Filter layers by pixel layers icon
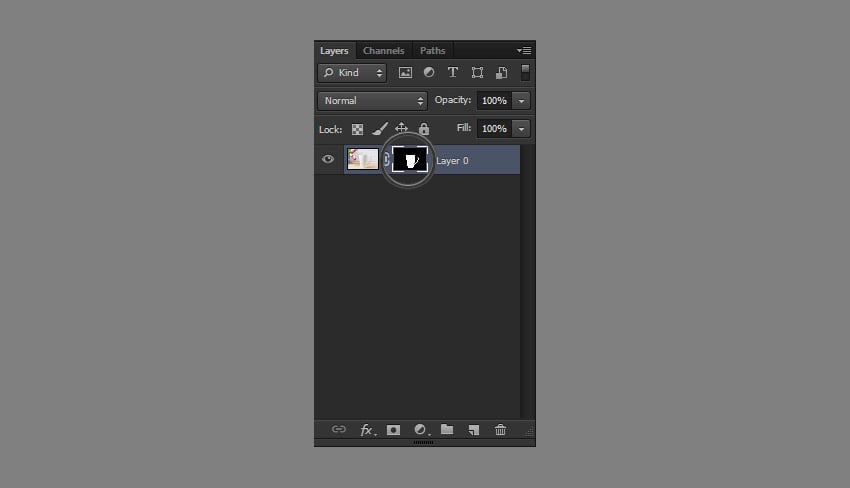850x488 pixels. click(405, 73)
